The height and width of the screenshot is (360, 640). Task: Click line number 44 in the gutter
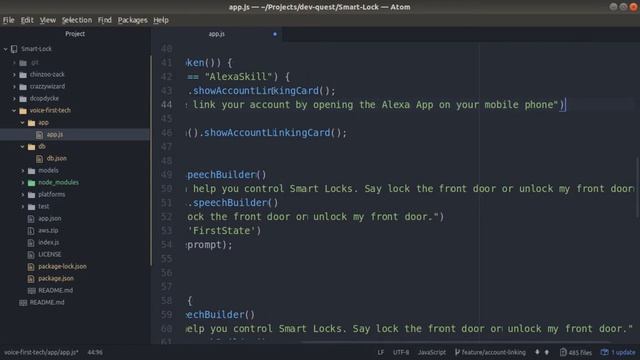[167, 105]
